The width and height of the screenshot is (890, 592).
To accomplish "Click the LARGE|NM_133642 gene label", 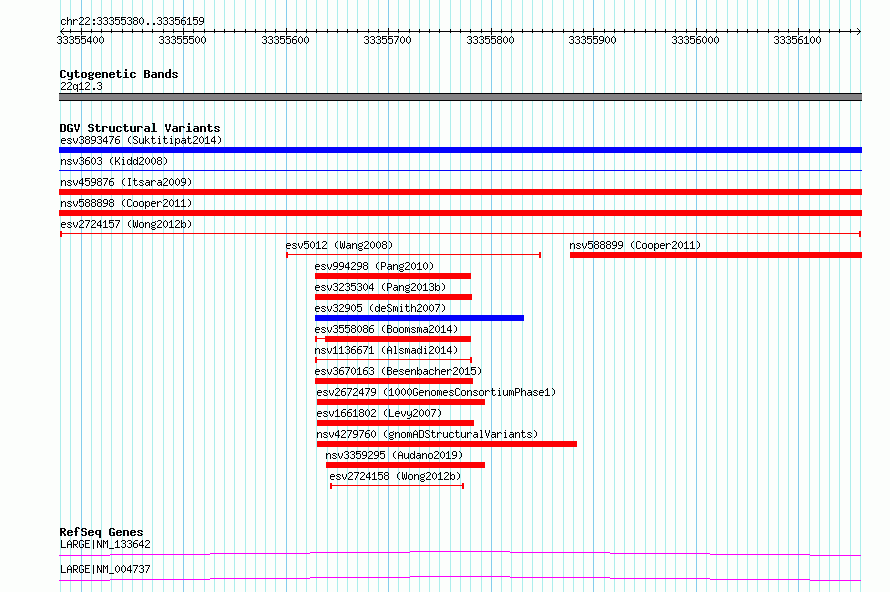I will [105, 544].
